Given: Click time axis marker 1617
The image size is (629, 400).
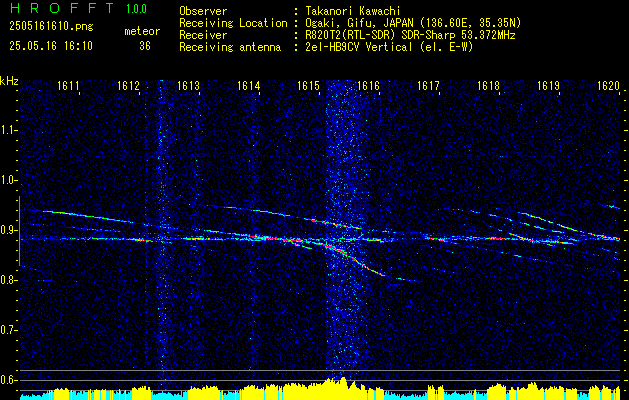Looking at the screenshot, I should (428, 86).
